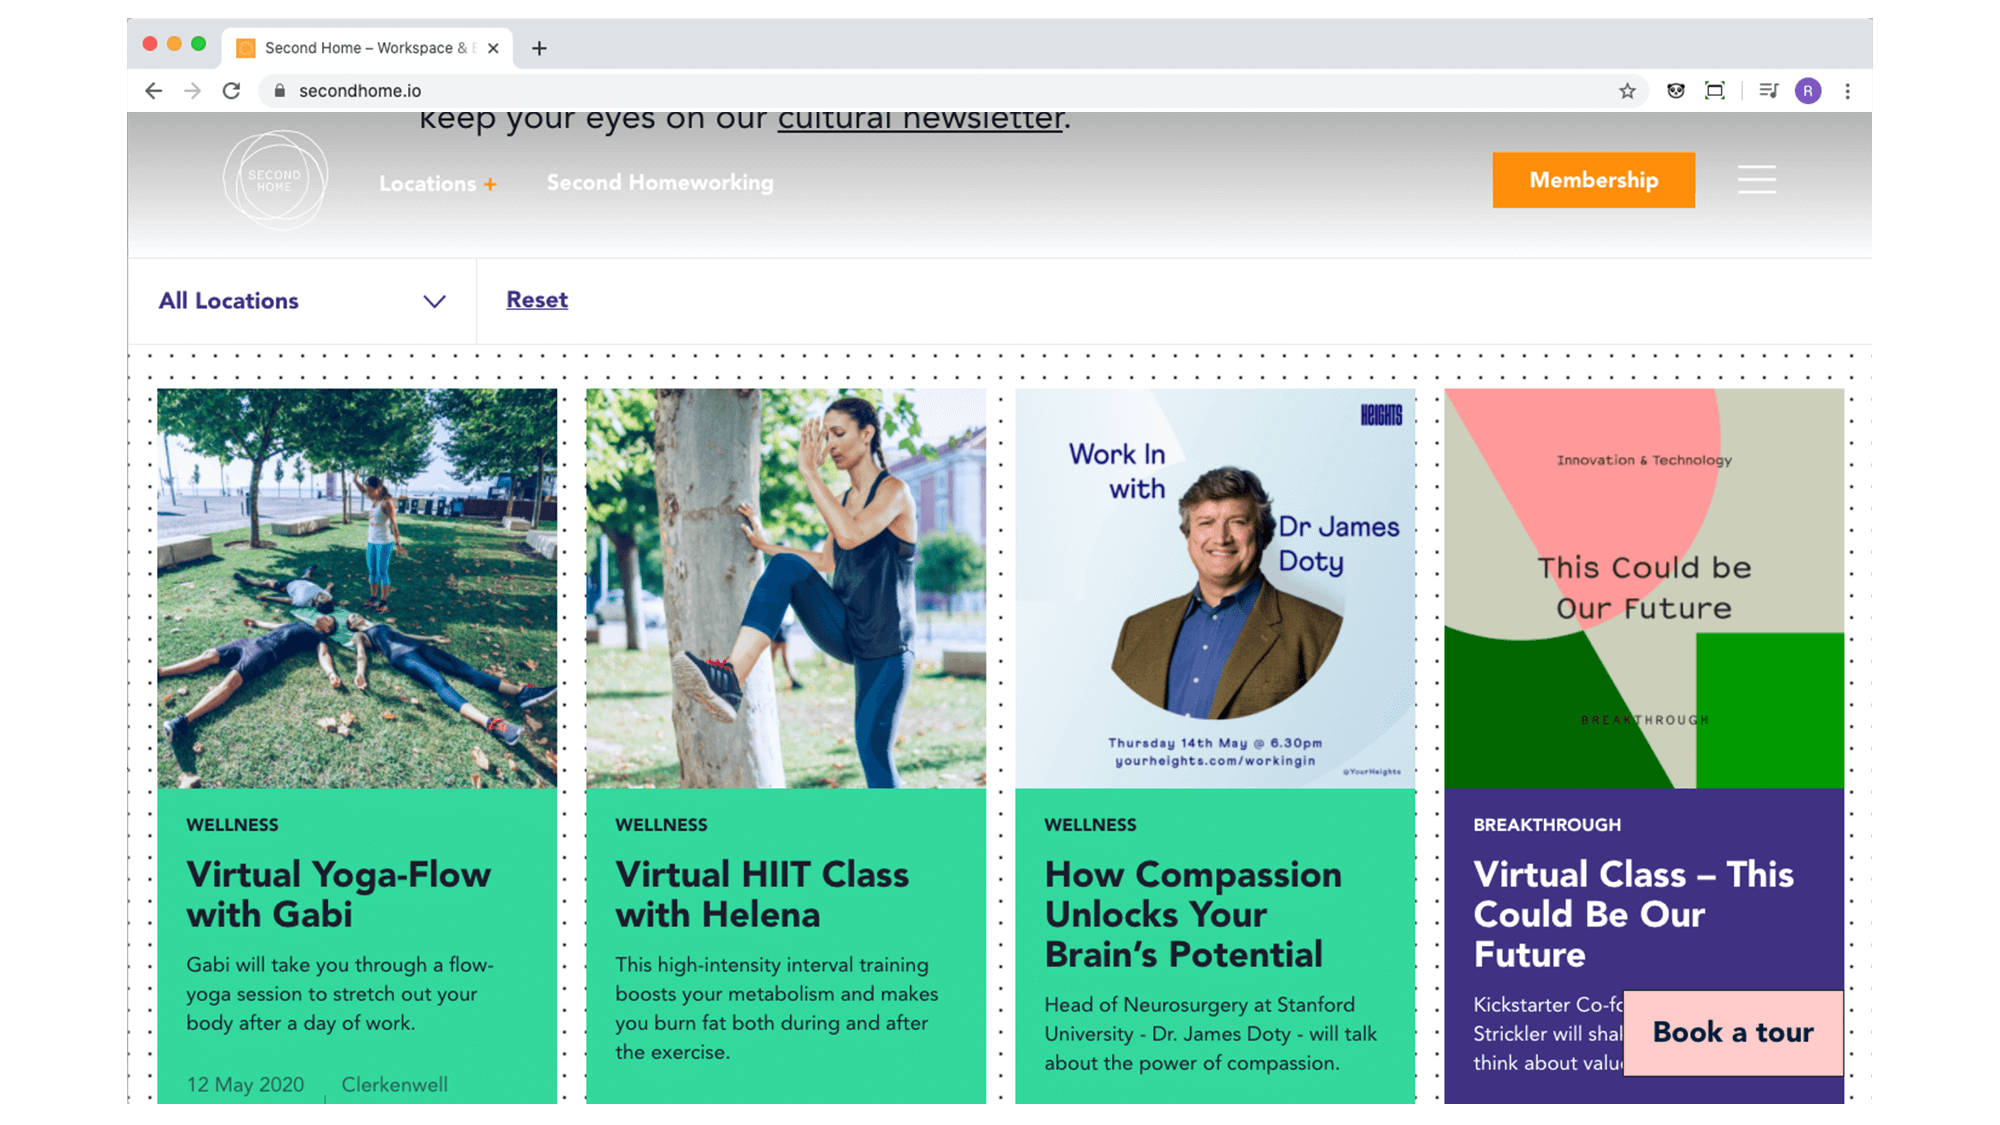Bookmark page with the star icon
2000x1125 pixels.
click(1627, 91)
